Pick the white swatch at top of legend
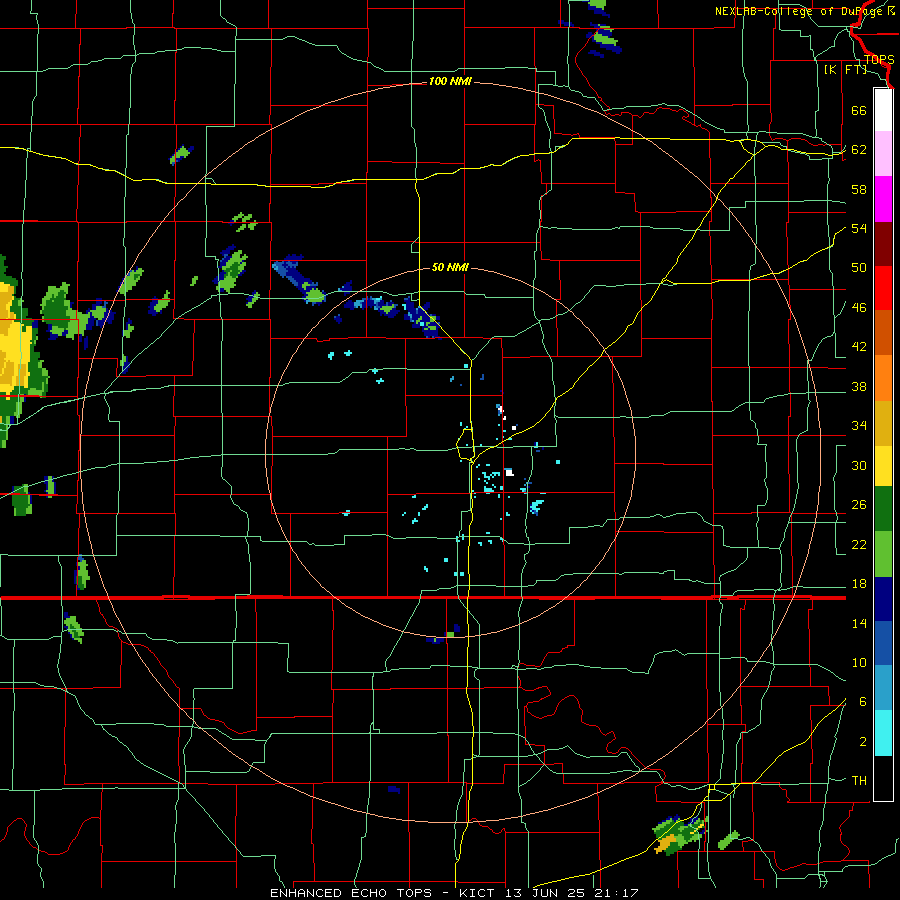Image resolution: width=900 pixels, height=900 pixels. 883,110
